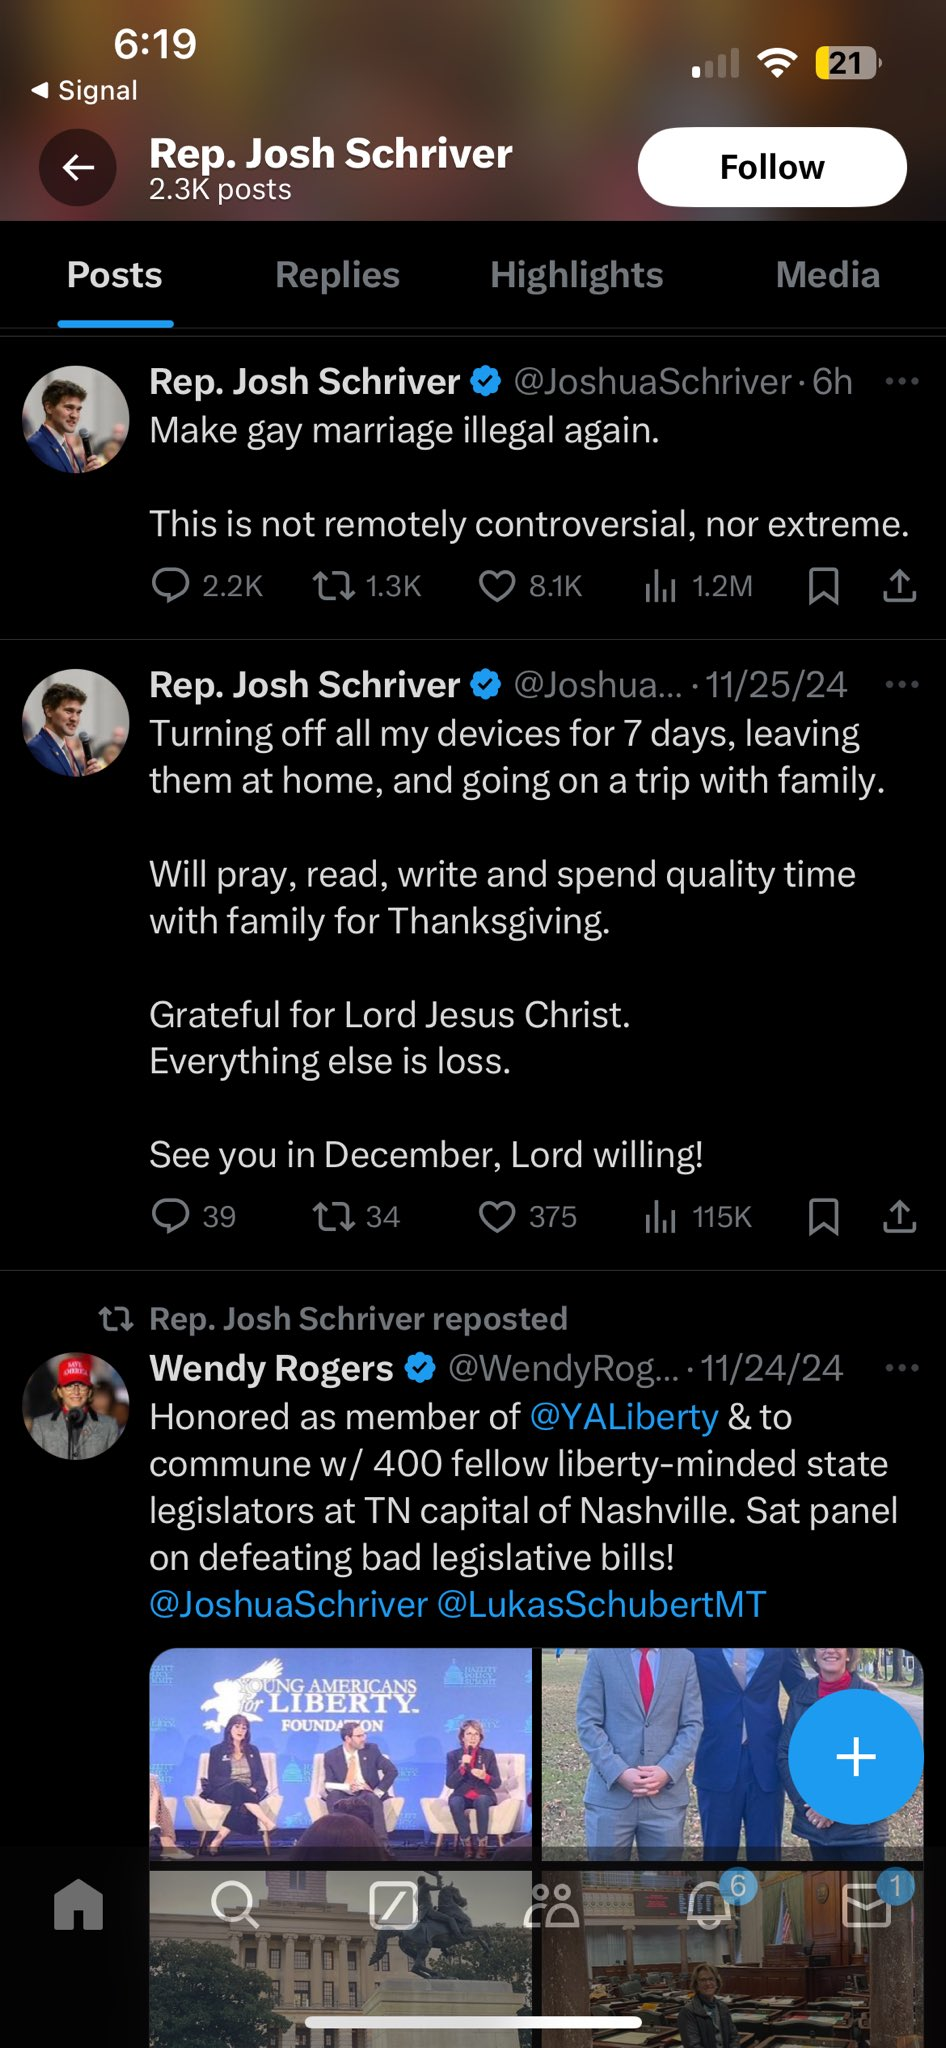Like the gay marriage post
The height and width of the screenshot is (2048, 946).
(x=497, y=586)
